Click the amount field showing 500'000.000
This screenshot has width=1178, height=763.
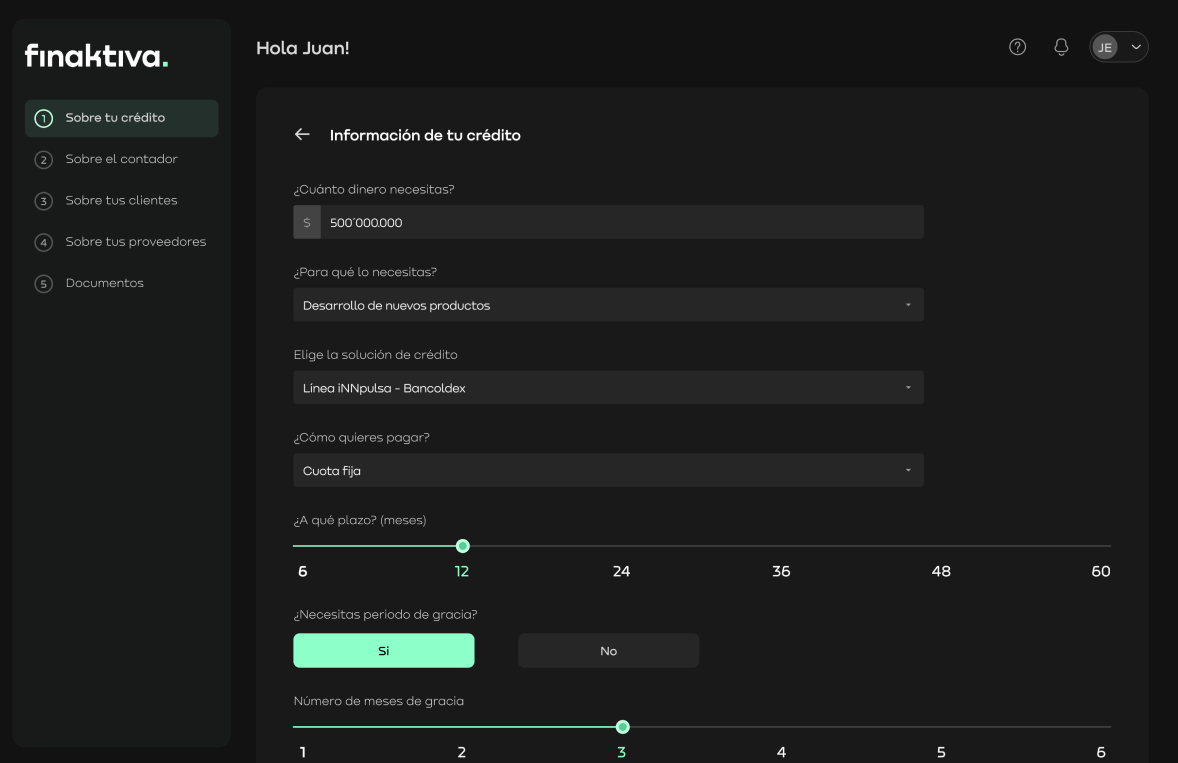point(622,222)
